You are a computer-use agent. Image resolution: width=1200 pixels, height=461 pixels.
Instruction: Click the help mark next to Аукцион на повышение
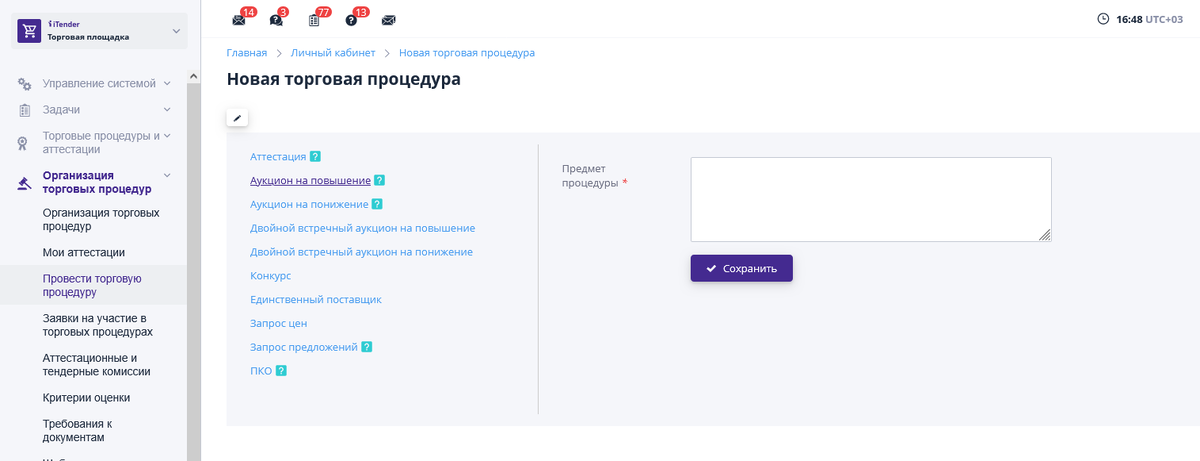[x=380, y=181]
